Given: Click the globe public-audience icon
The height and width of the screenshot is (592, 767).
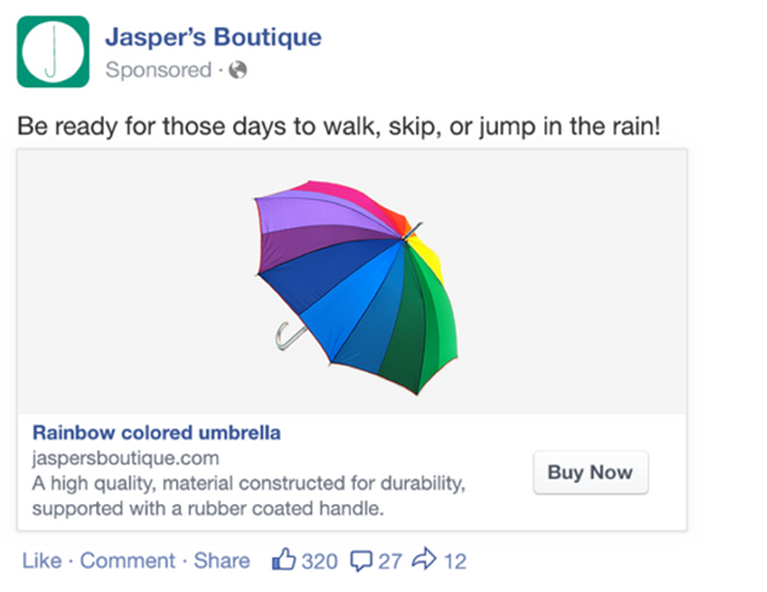Looking at the screenshot, I should (x=238, y=70).
